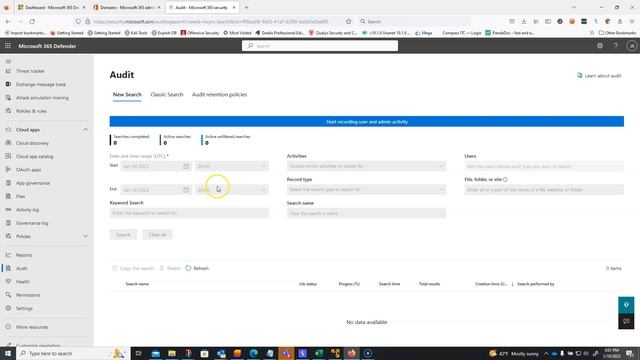Refresh the search results list
The height and width of the screenshot is (360, 640).
pyautogui.click(x=197, y=268)
